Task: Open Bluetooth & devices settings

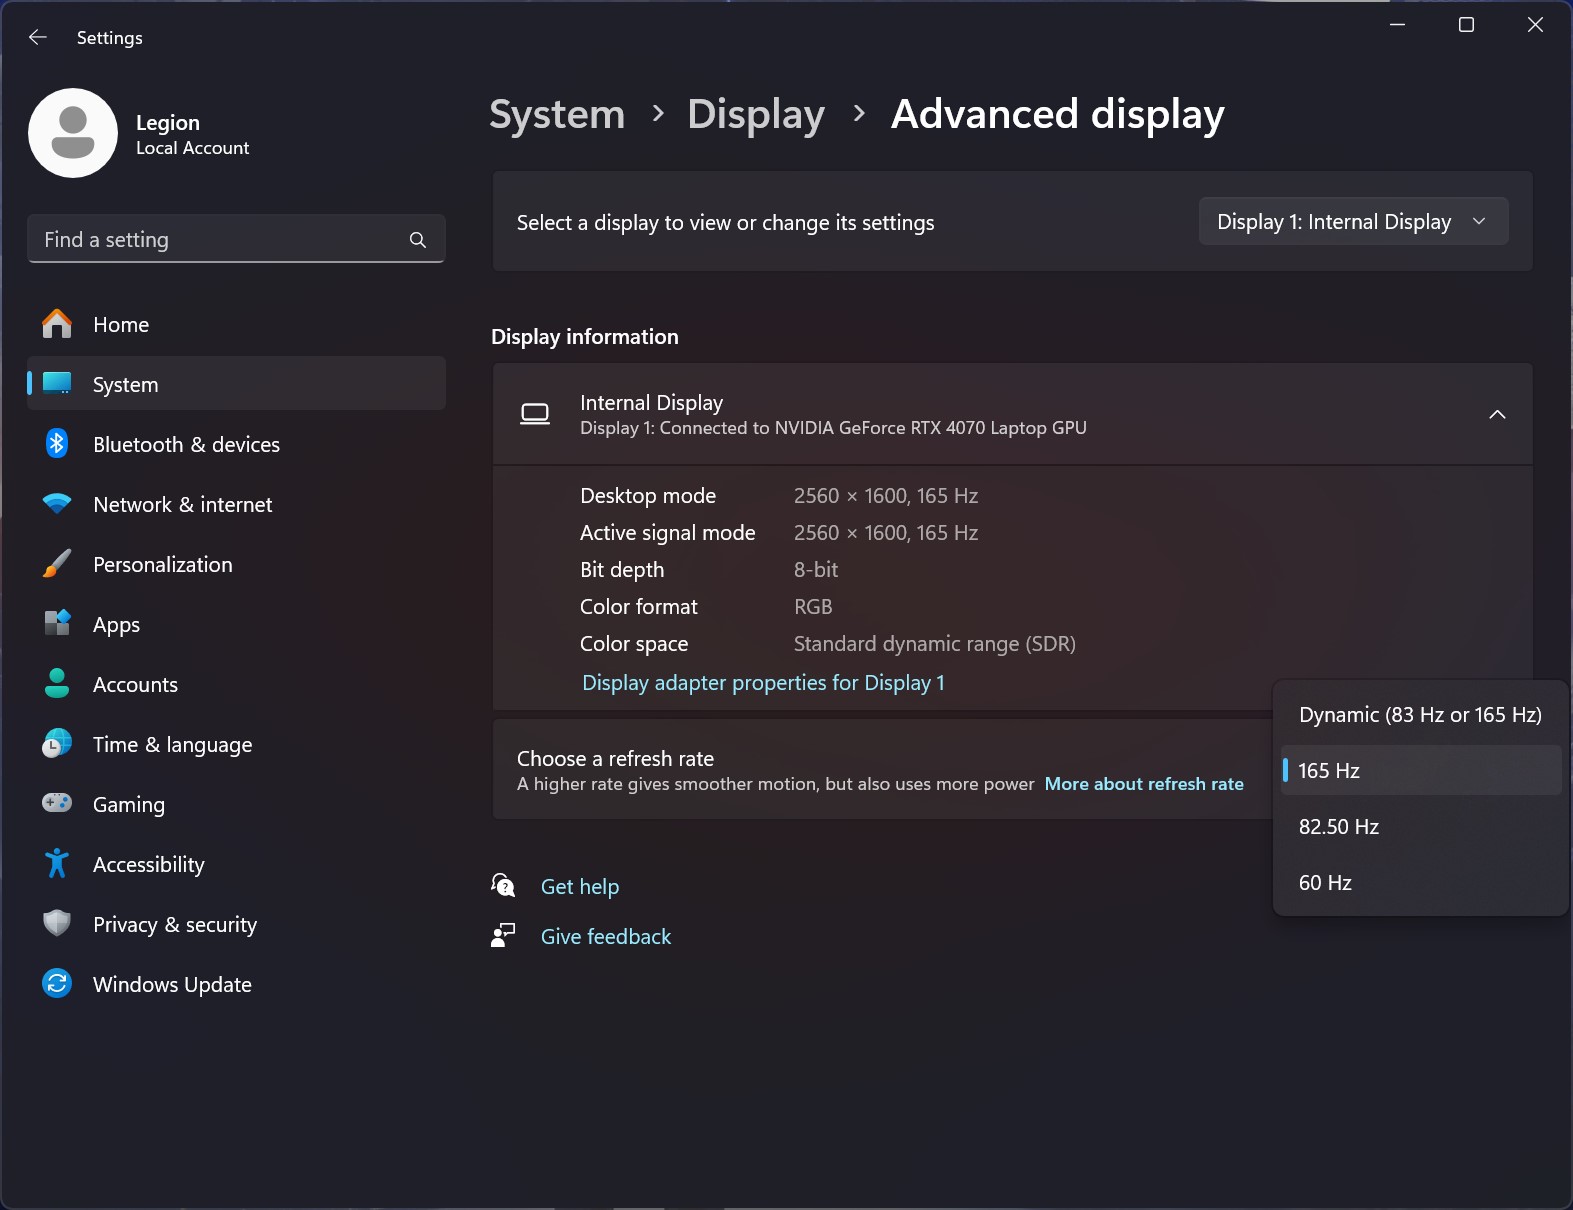Action: (x=236, y=444)
